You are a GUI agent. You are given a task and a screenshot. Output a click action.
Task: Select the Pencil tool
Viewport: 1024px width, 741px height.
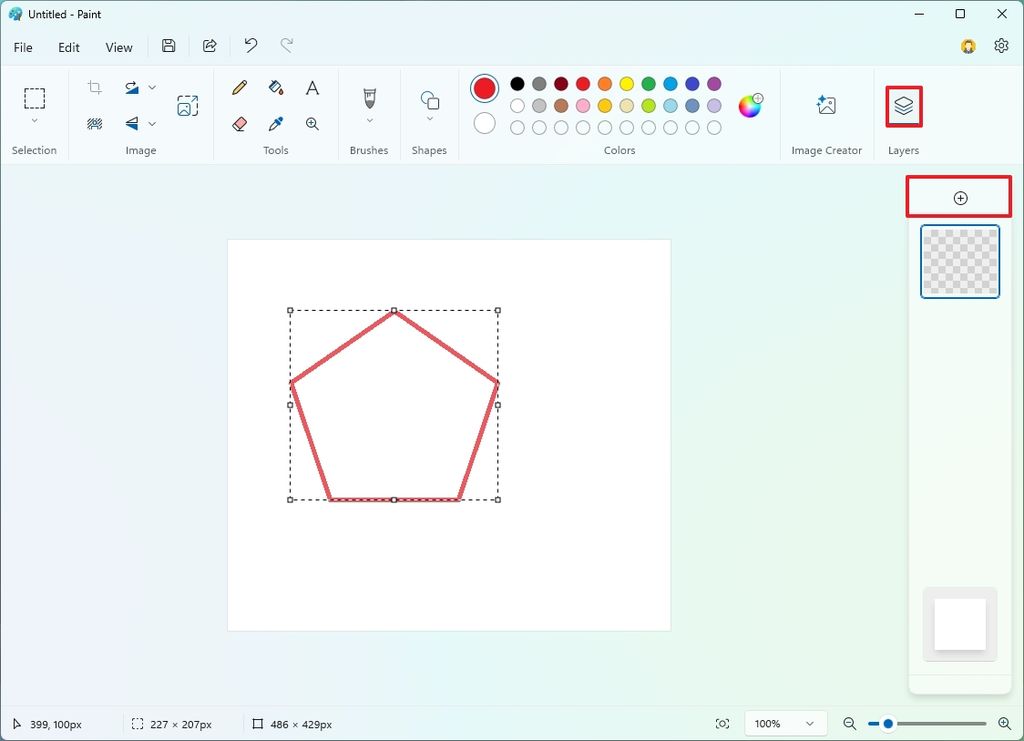coord(240,88)
